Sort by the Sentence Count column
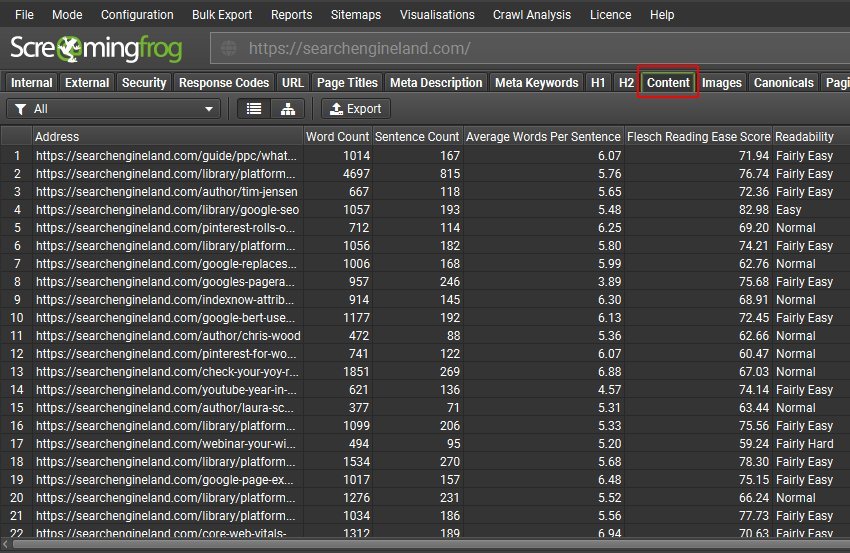Screen dimensions: 850x553 click(x=417, y=137)
